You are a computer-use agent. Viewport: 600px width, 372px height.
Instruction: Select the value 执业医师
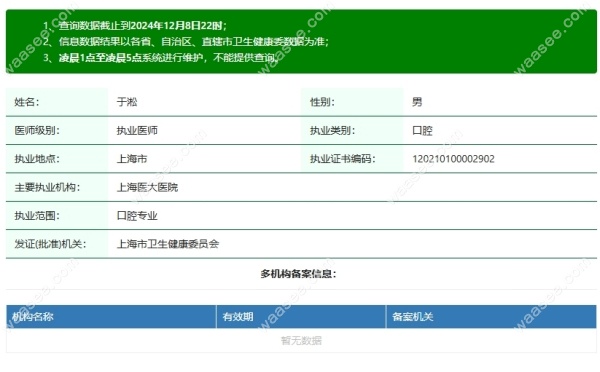click(x=137, y=131)
